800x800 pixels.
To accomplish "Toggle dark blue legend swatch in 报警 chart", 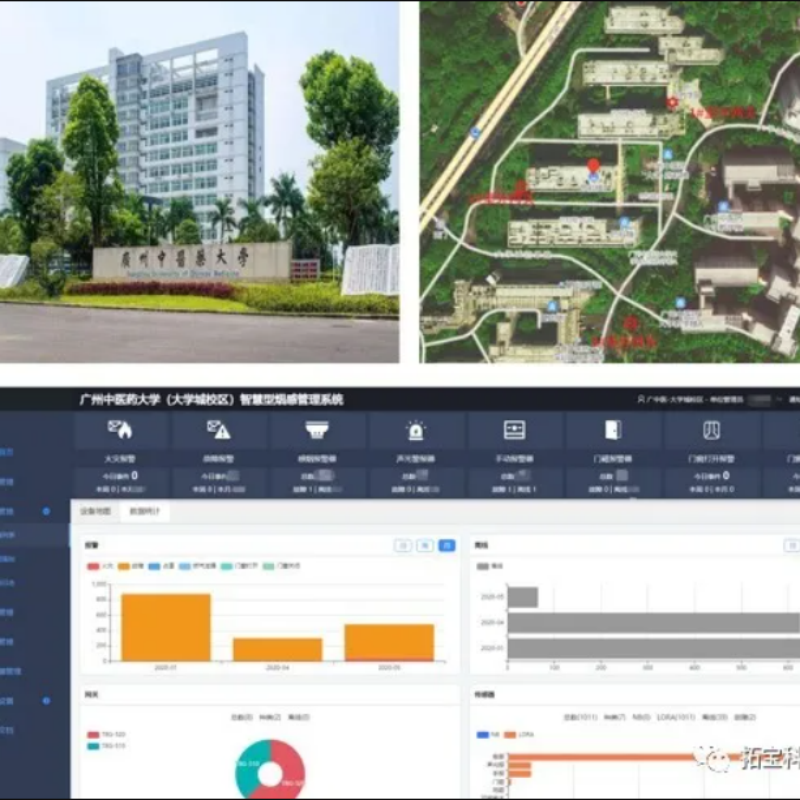I will click(x=154, y=566).
